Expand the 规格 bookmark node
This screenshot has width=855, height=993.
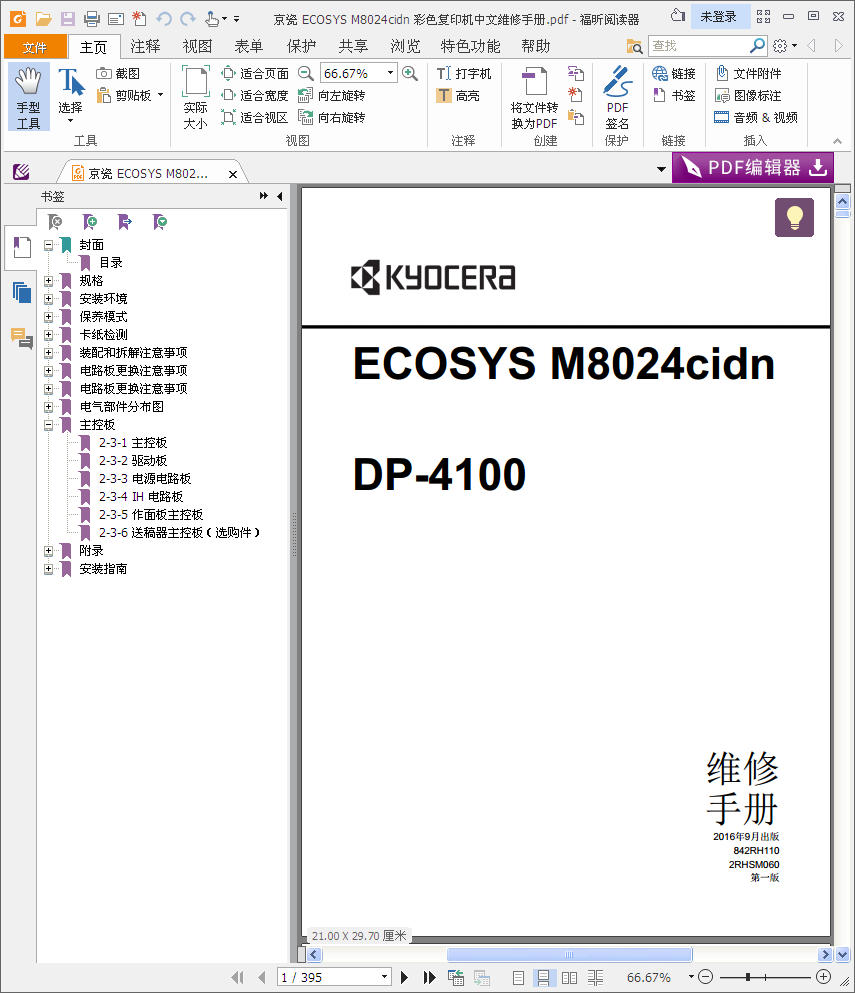click(48, 281)
